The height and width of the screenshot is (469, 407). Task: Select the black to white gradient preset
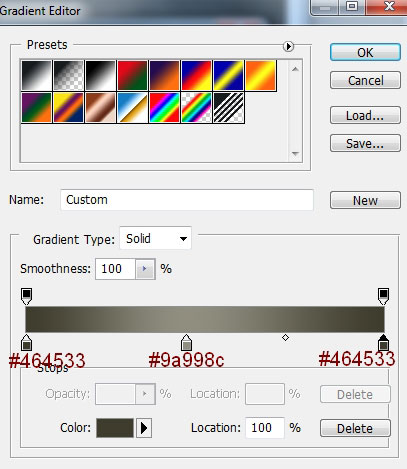pos(100,75)
